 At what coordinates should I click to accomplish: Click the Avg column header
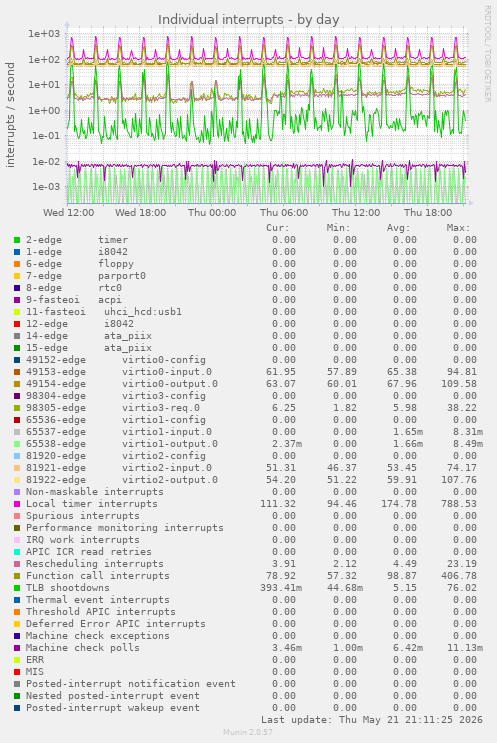coord(398,228)
